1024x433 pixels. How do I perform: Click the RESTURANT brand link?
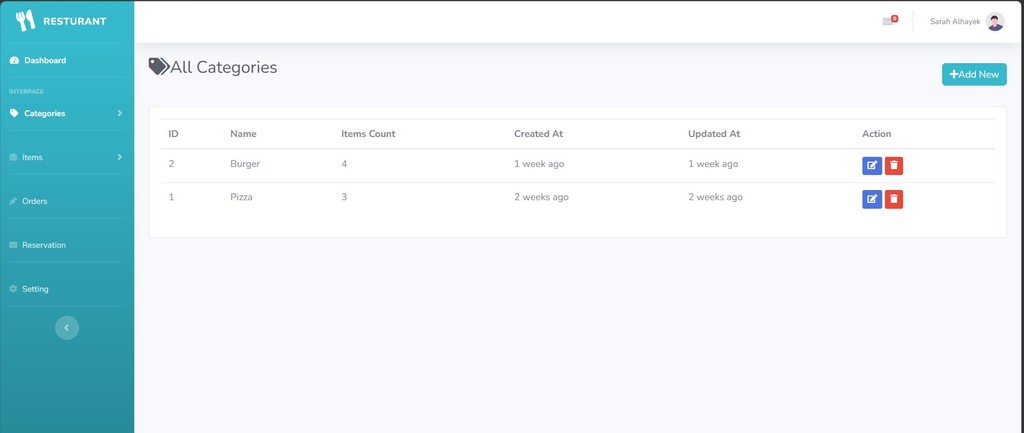pos(74,21)
